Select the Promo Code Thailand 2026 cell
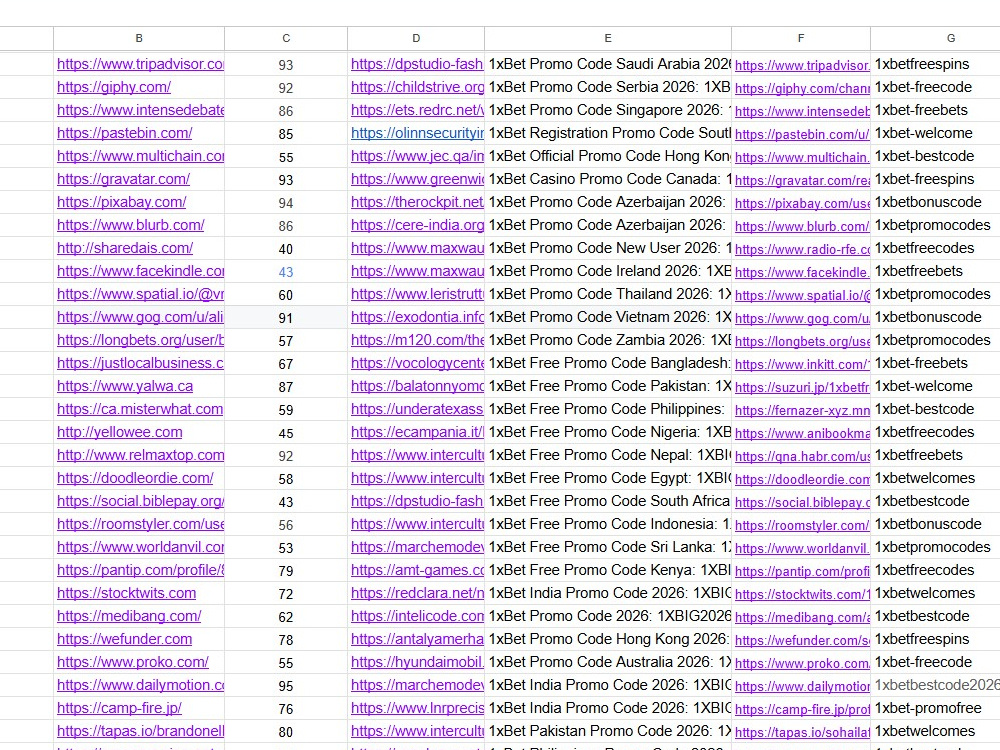 (x=608, y=293)
